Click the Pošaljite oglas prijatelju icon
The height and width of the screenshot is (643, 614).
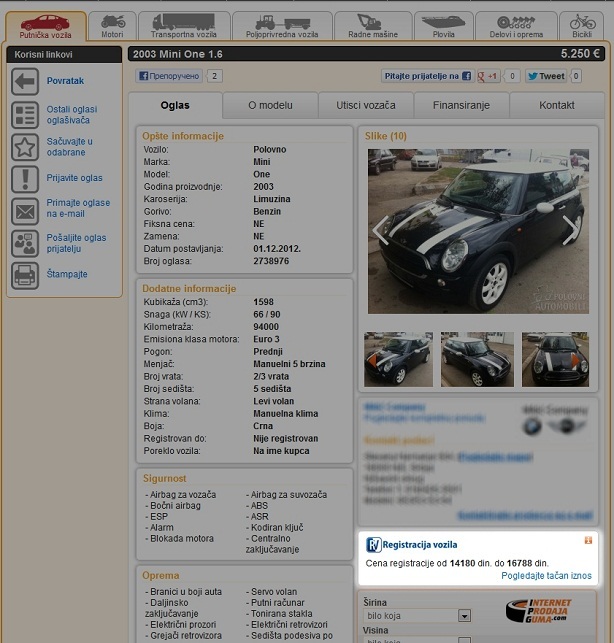click(x=25, y=243)
